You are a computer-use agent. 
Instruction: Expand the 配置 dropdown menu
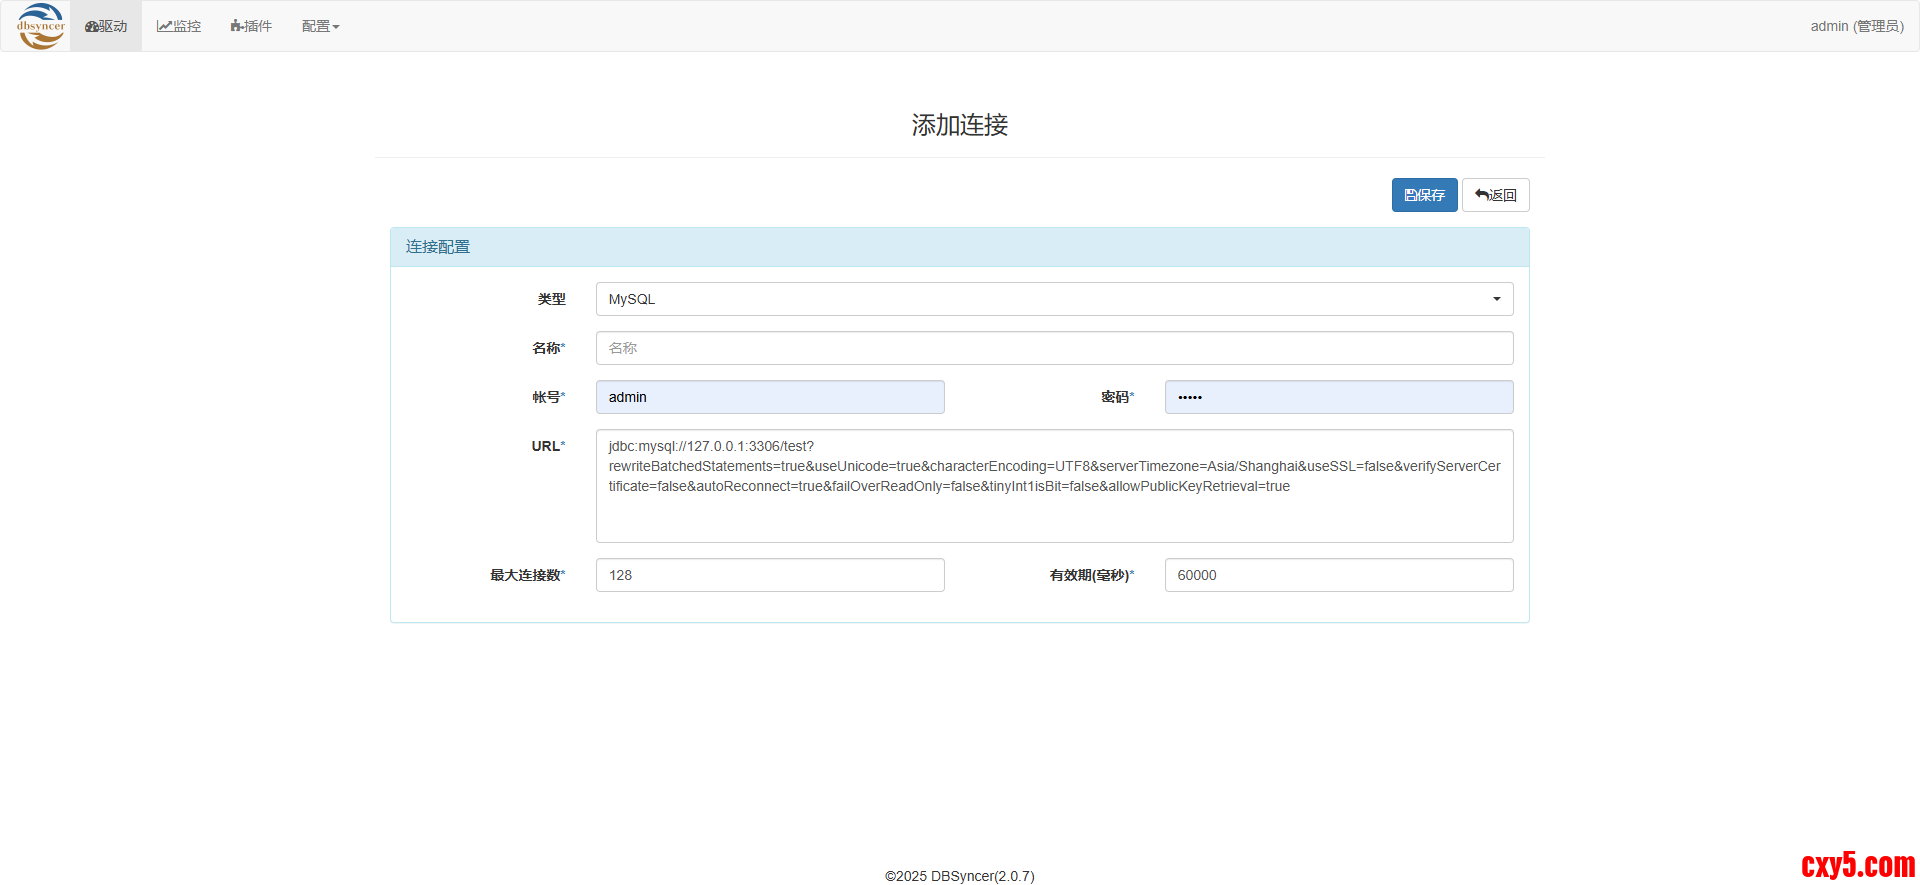pos(320,26)
